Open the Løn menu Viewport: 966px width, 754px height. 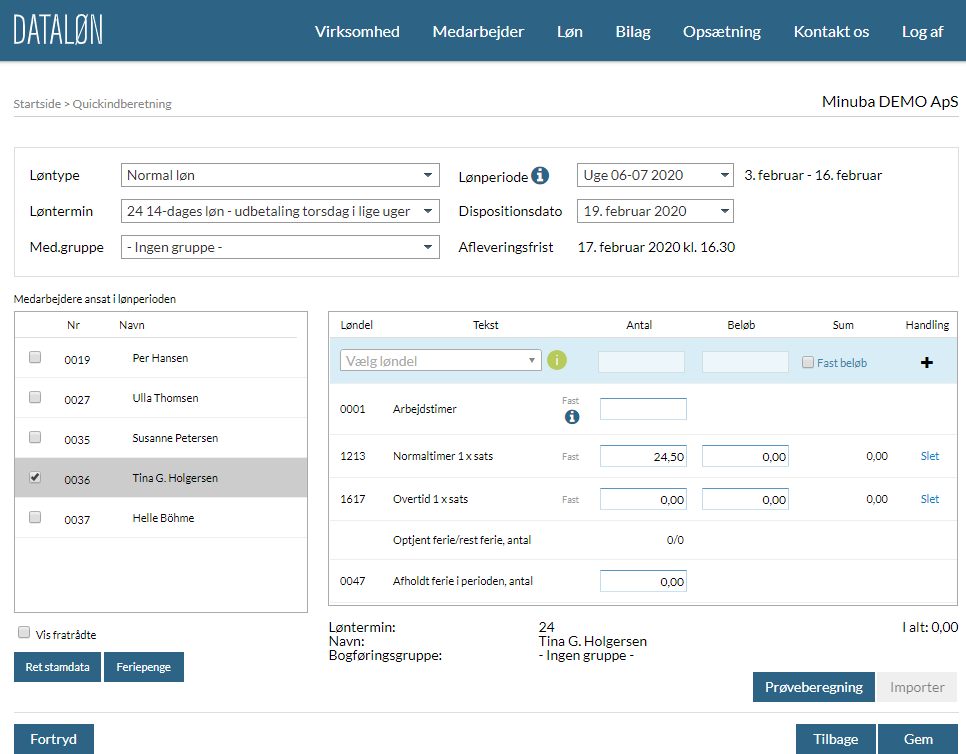click(570, 31)
